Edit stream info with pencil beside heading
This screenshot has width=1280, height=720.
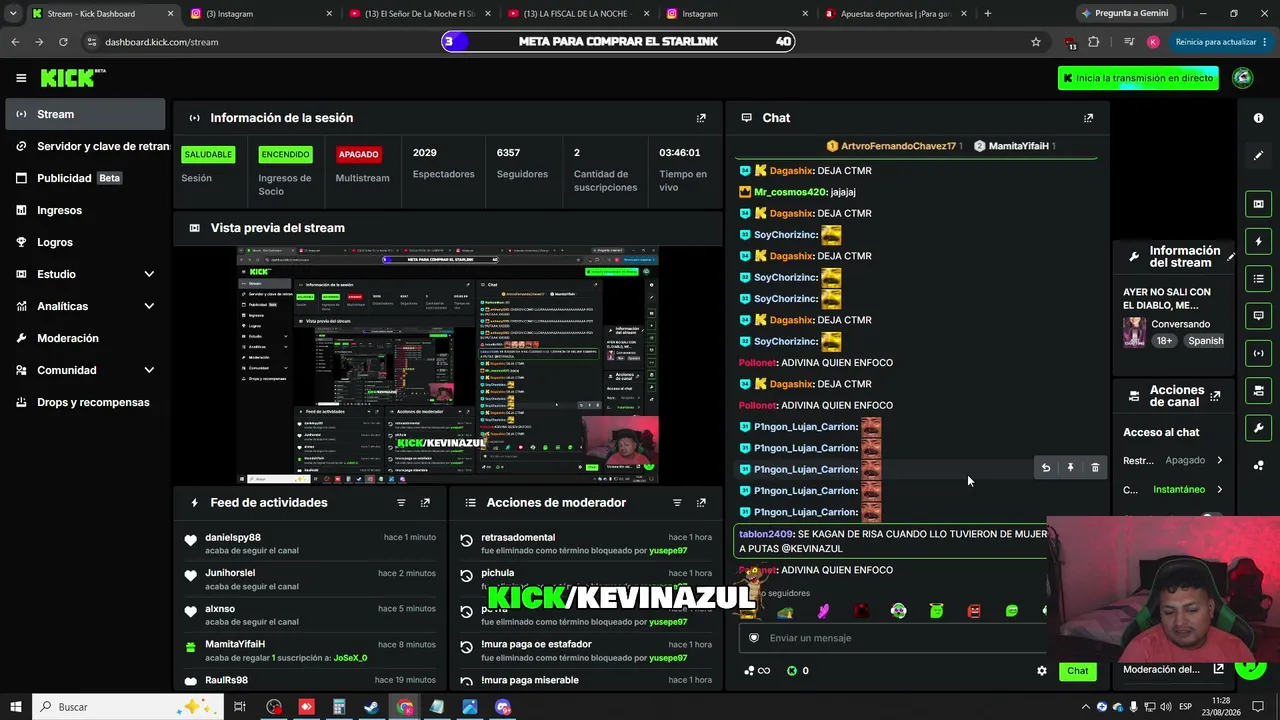(x=1231, y=257)
